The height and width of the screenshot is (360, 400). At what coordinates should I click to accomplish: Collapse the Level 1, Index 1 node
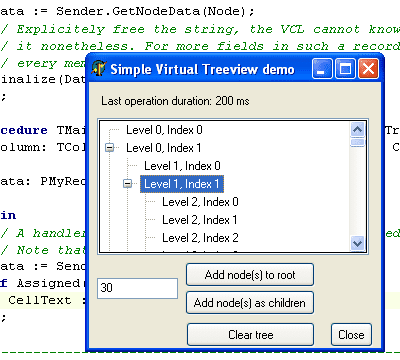click(x=127, y=183)
